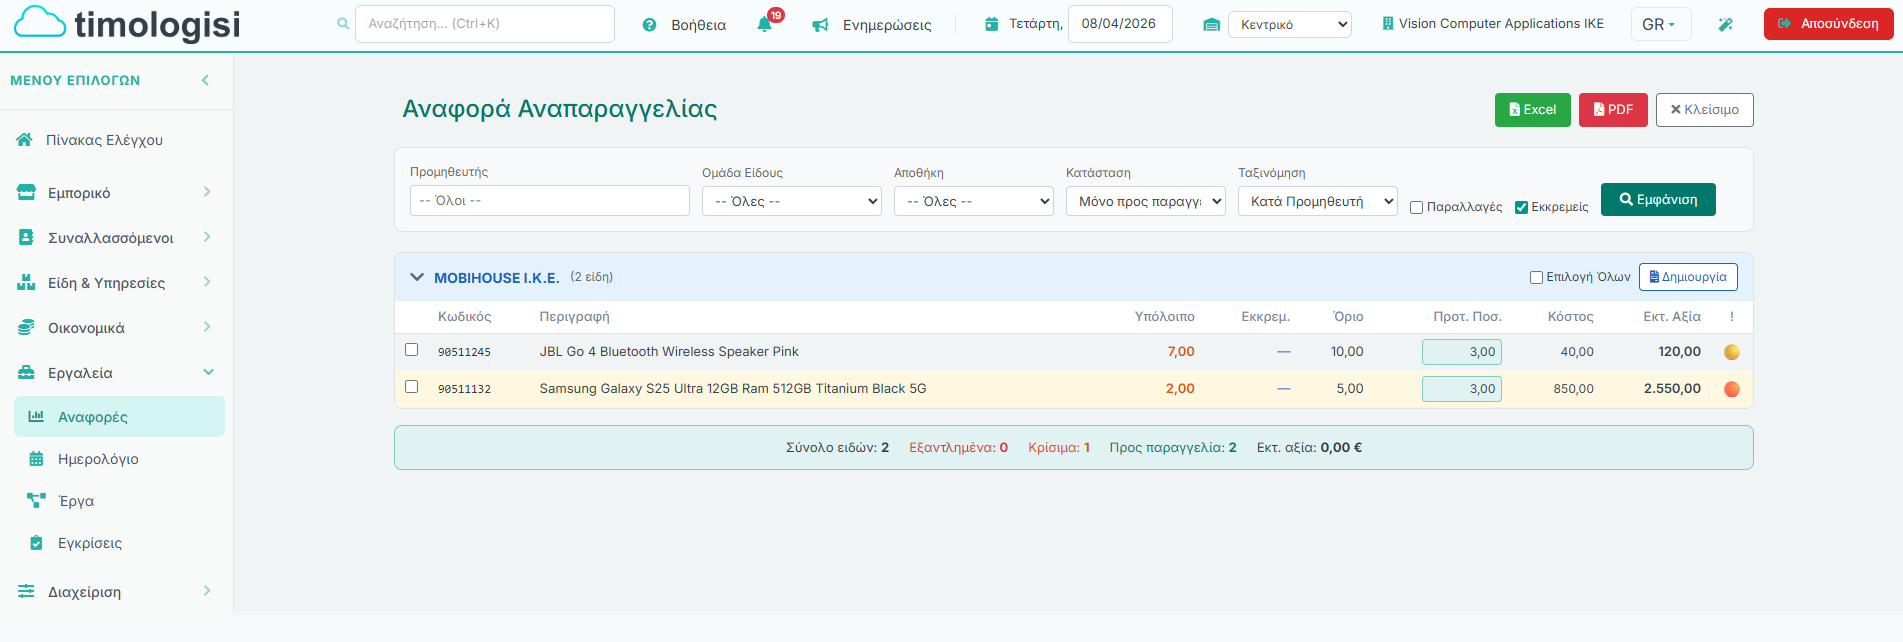Click the Πίνακας Ελέγχου home icon
The width and height of the screenshot is (1903, 642).
[x=25, y=140]
